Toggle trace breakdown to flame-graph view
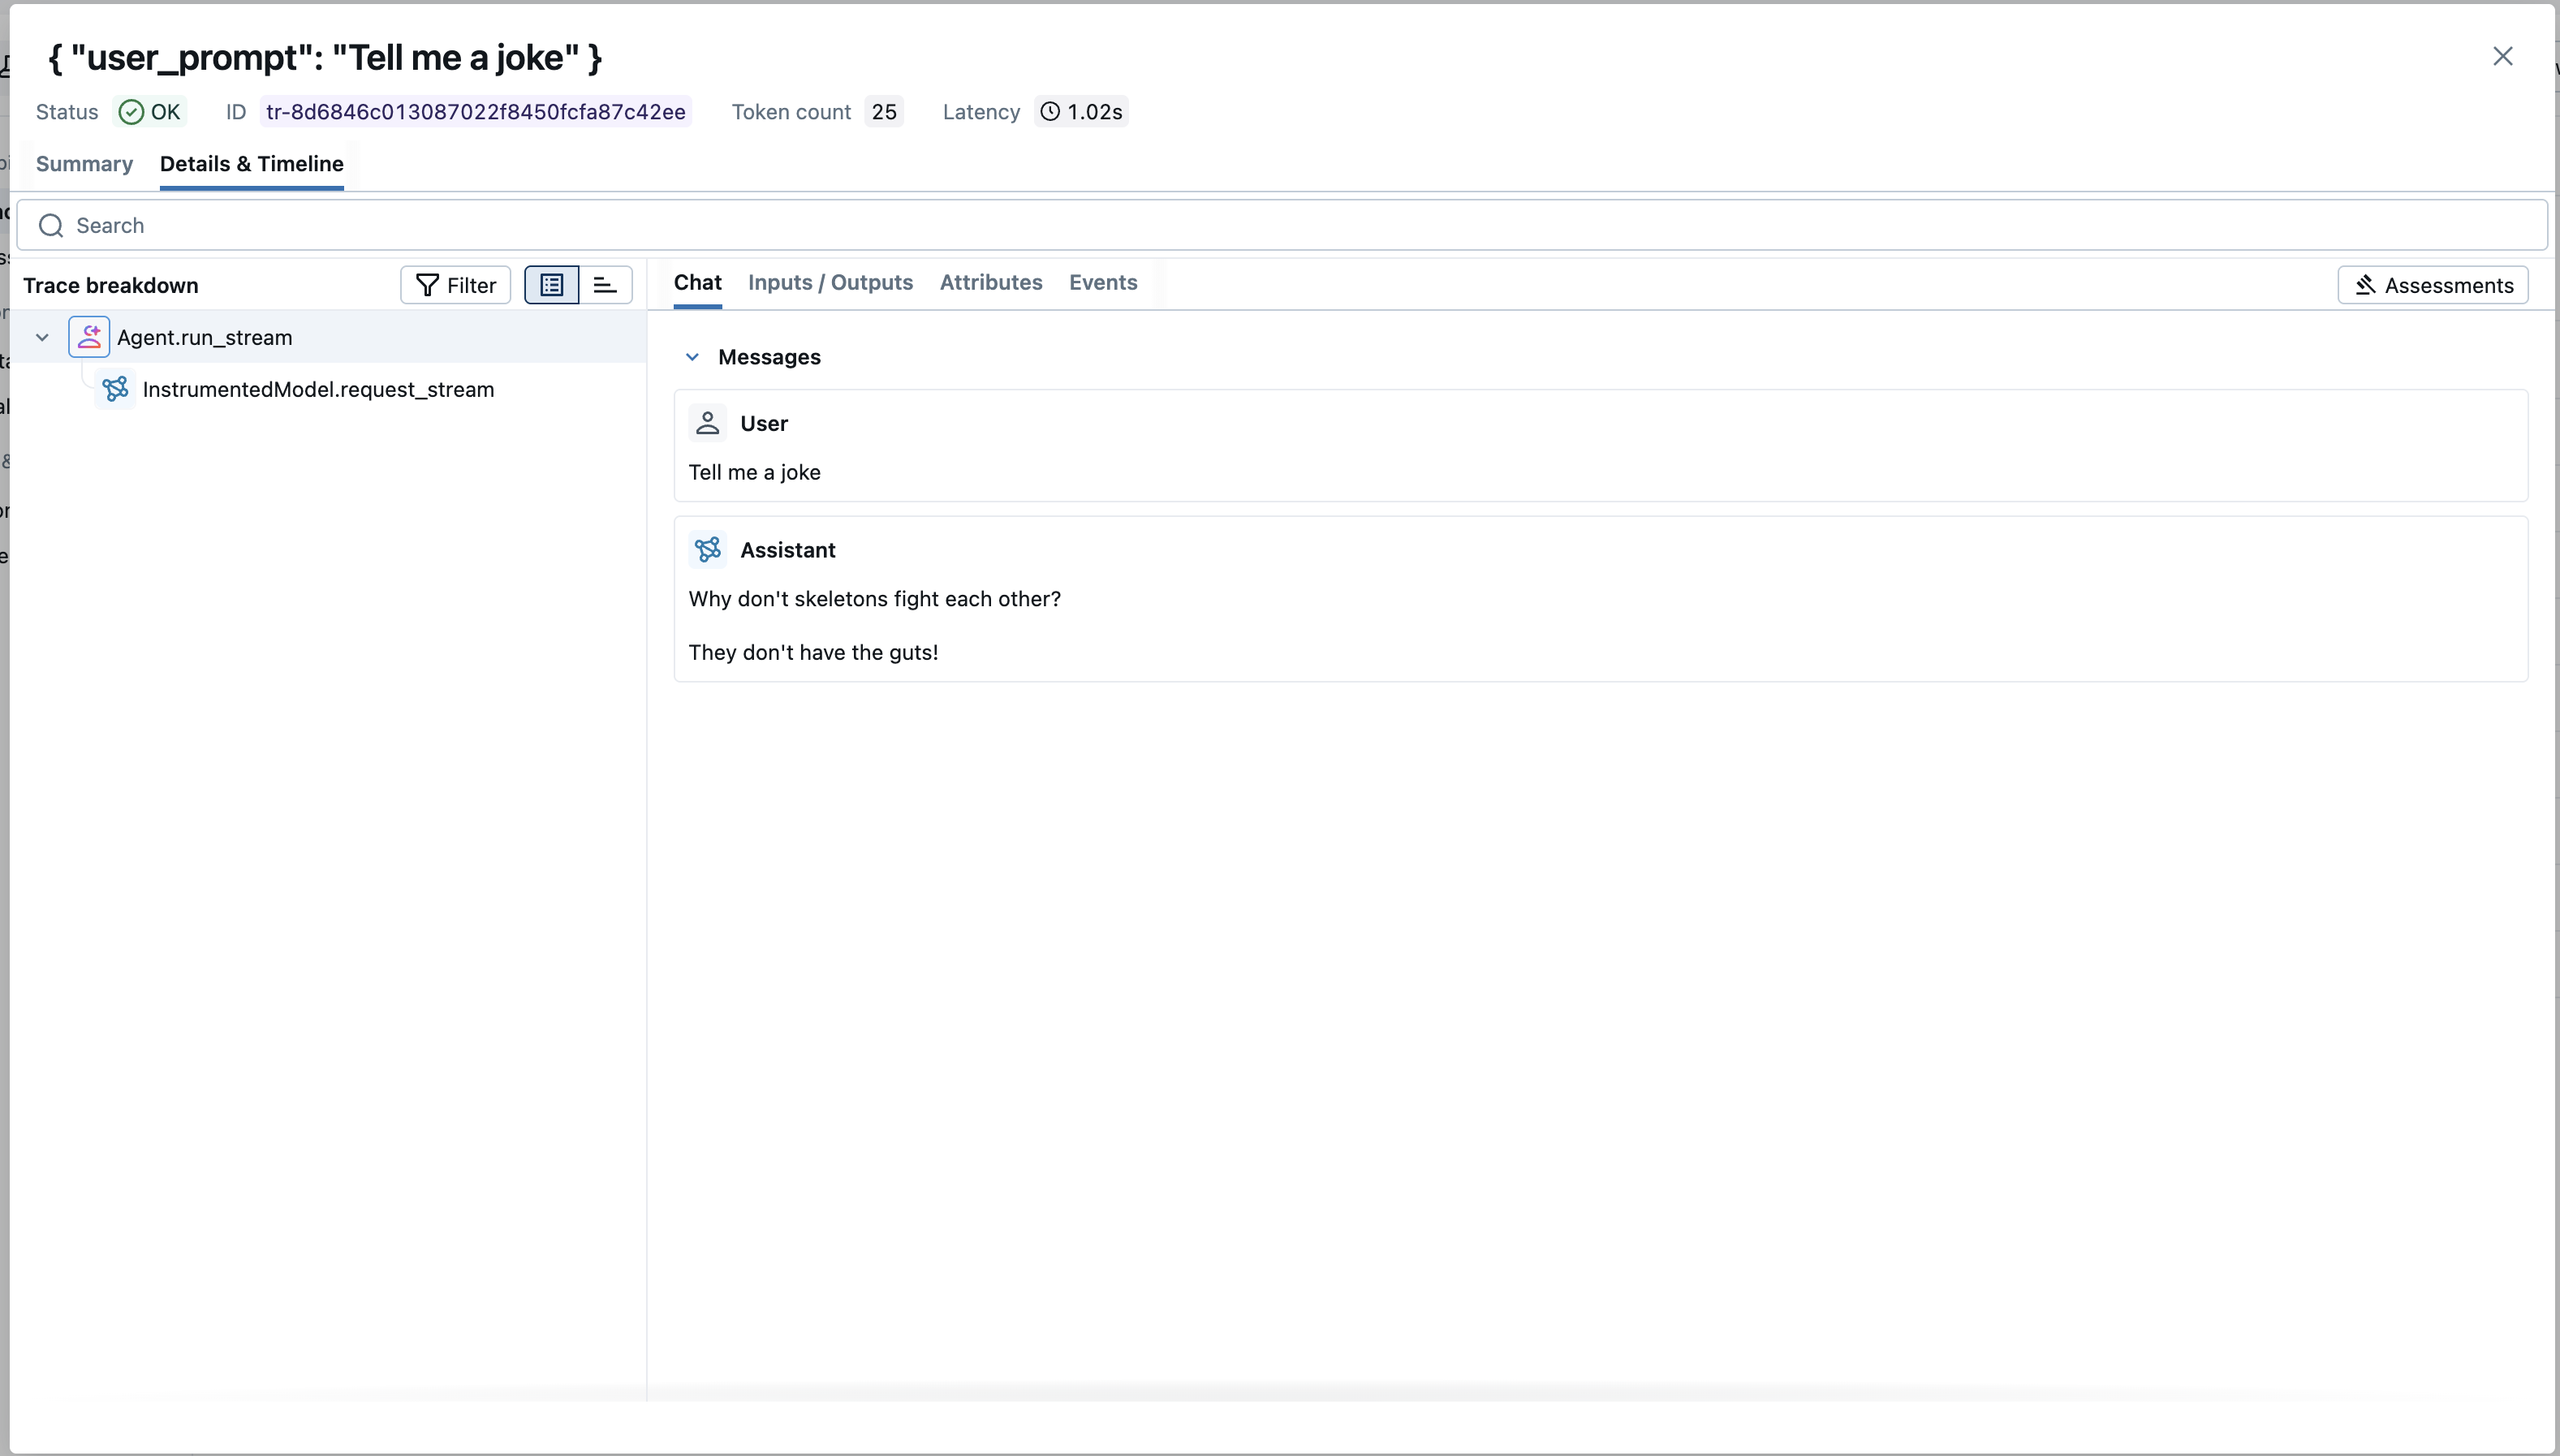The image size is (2560, 1456). (x=605, y=285)
